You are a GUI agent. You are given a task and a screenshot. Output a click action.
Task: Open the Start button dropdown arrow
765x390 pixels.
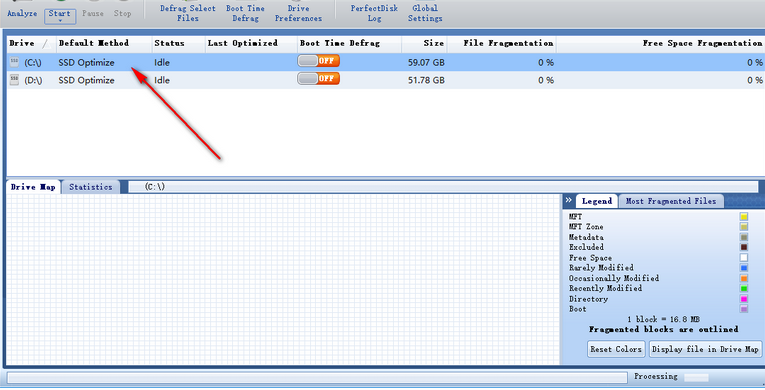pyautogui.click(x=60, y=21)
